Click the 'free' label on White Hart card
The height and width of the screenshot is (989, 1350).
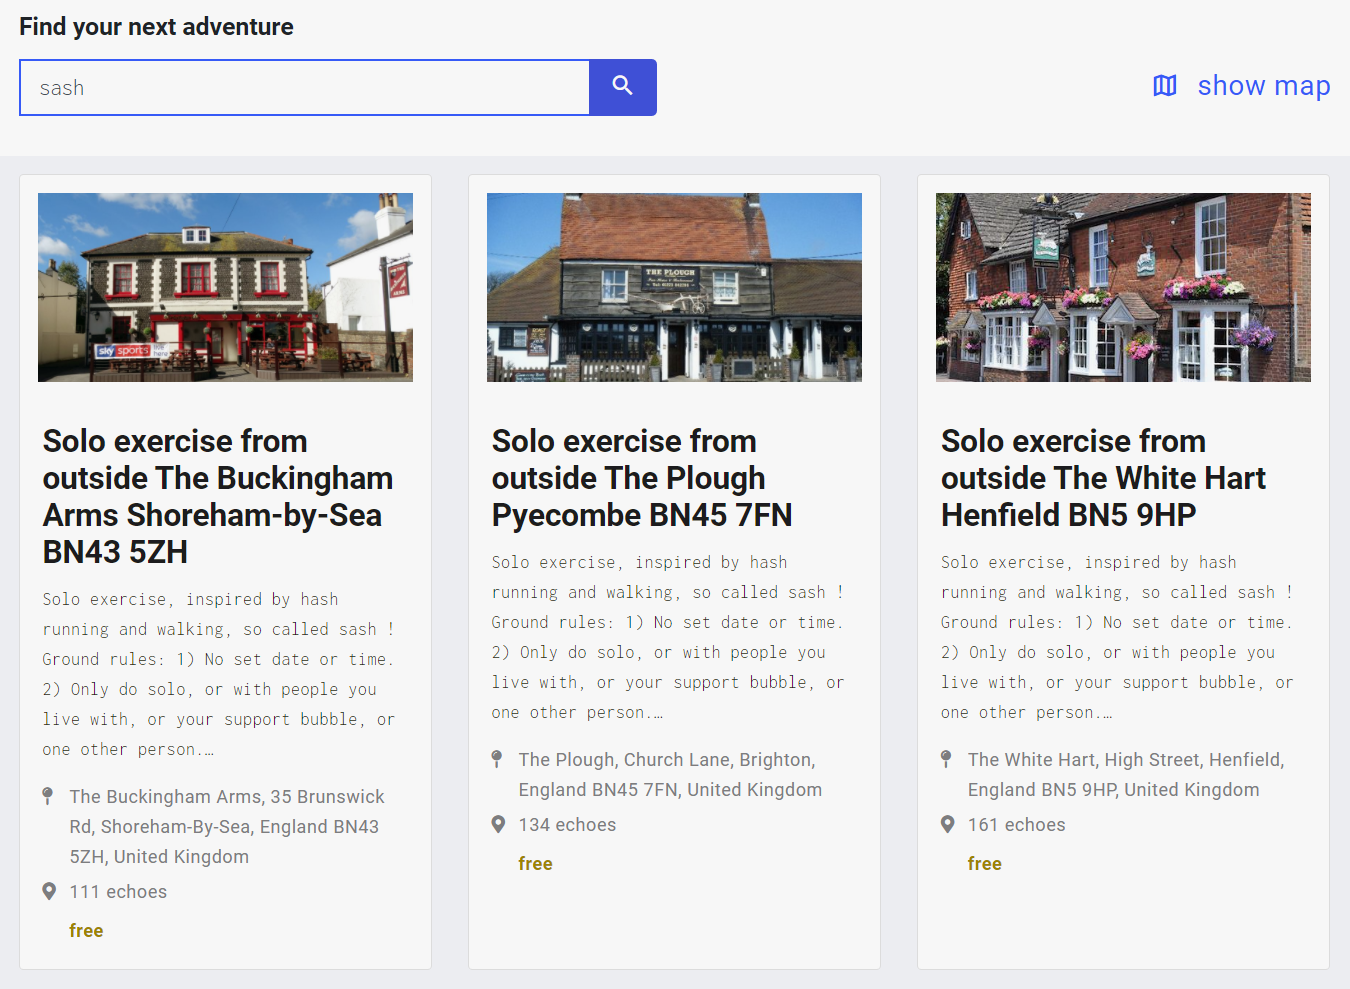[984, 864]
